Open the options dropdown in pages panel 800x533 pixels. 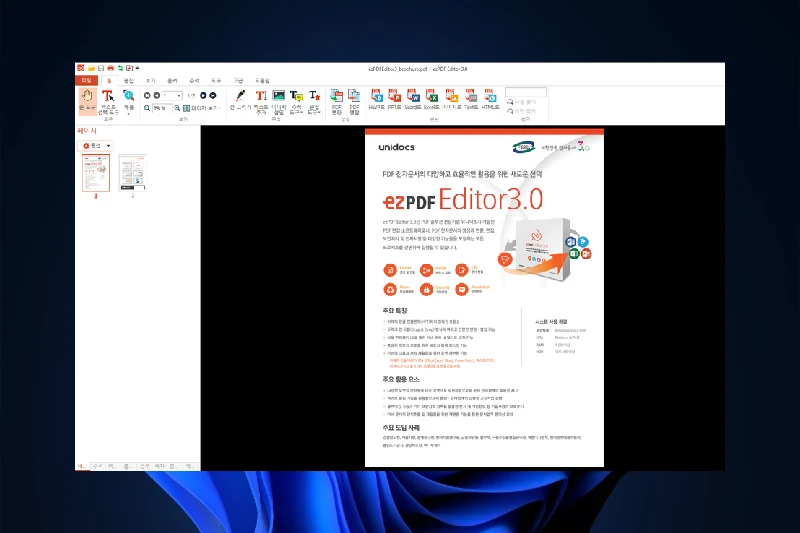click(96, 146)
